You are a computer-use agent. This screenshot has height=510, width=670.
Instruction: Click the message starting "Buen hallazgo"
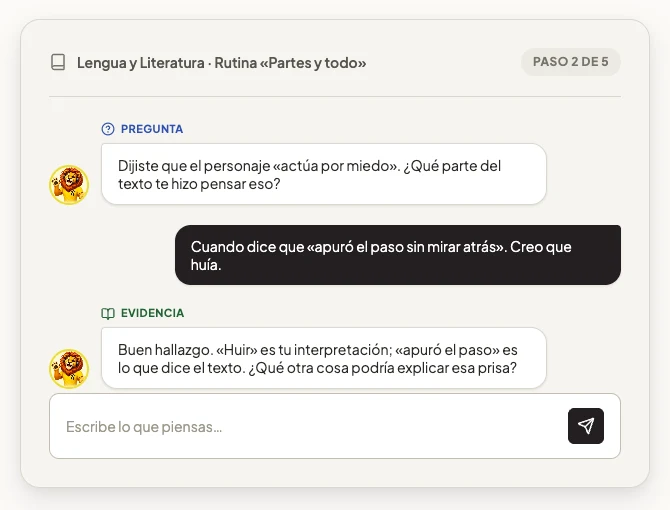324,358
